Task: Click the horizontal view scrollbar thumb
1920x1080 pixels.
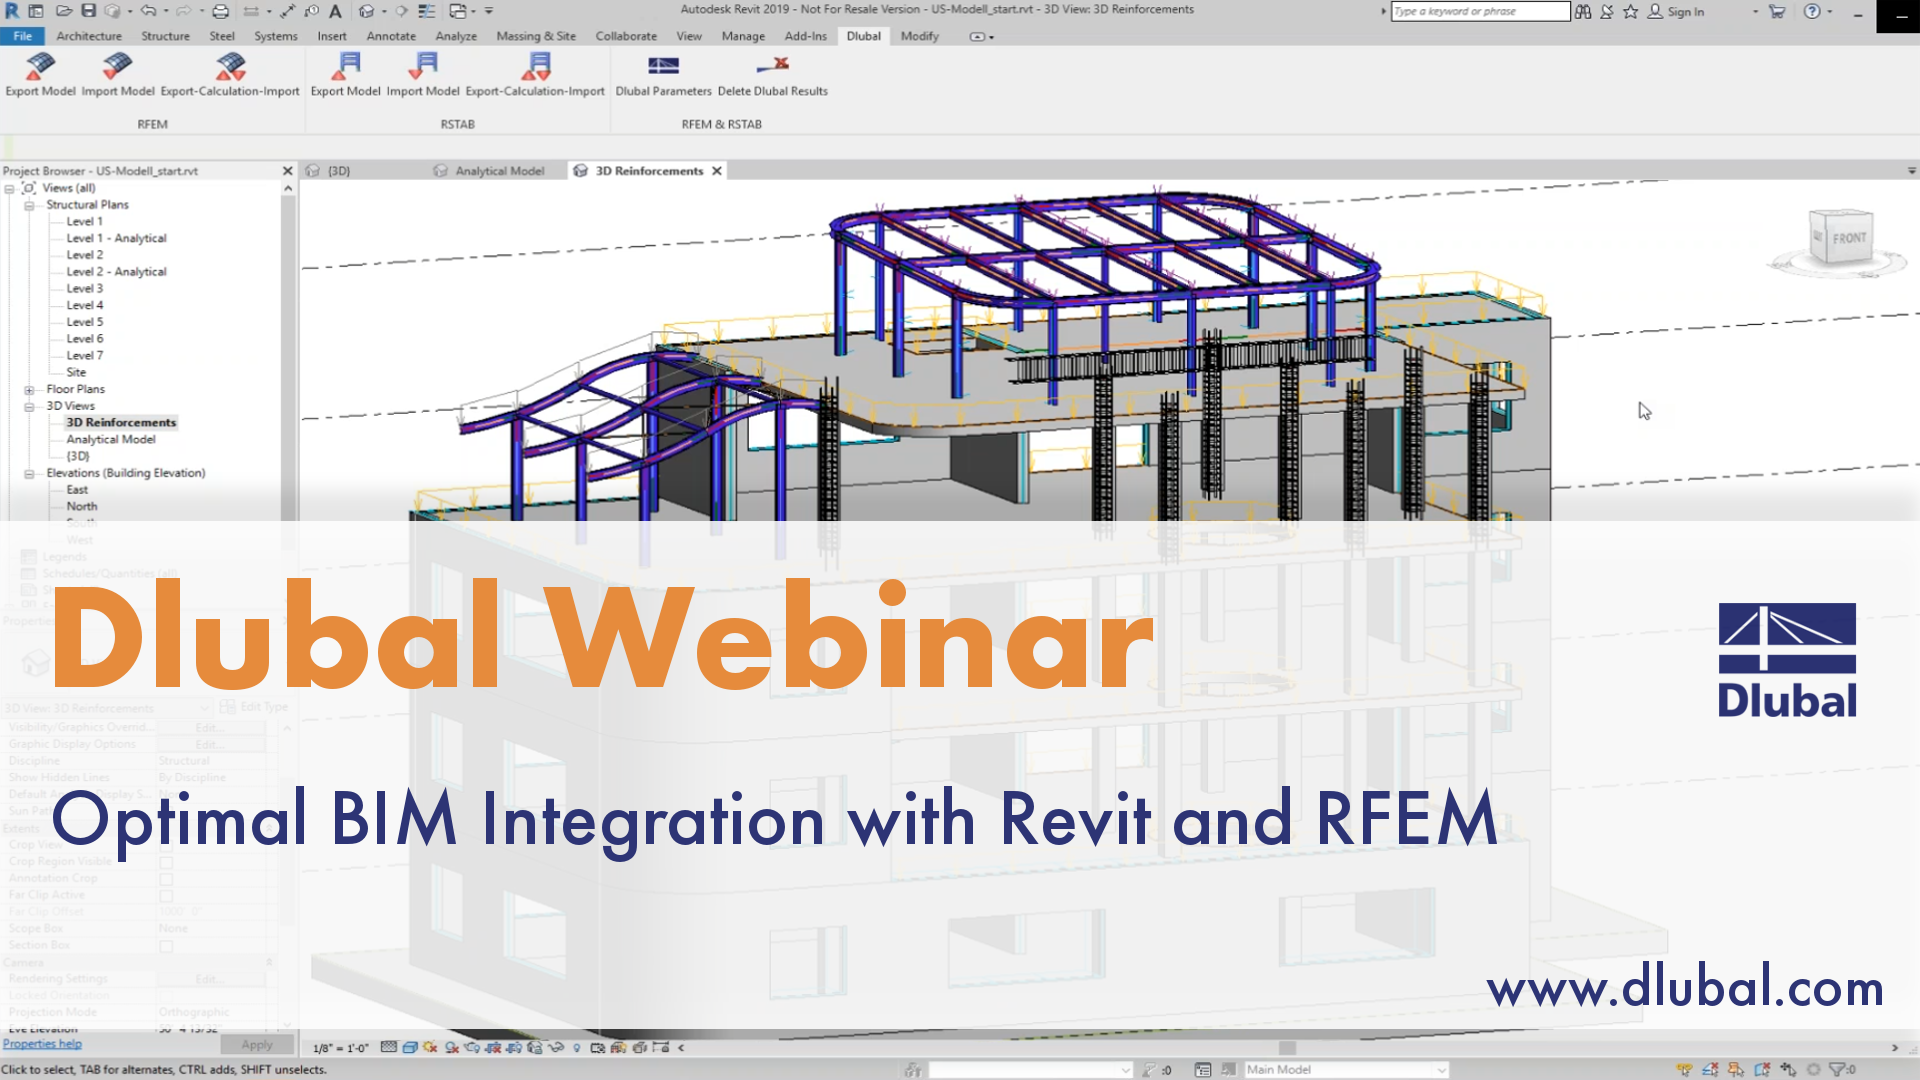Action: tap(1287, 1048)
